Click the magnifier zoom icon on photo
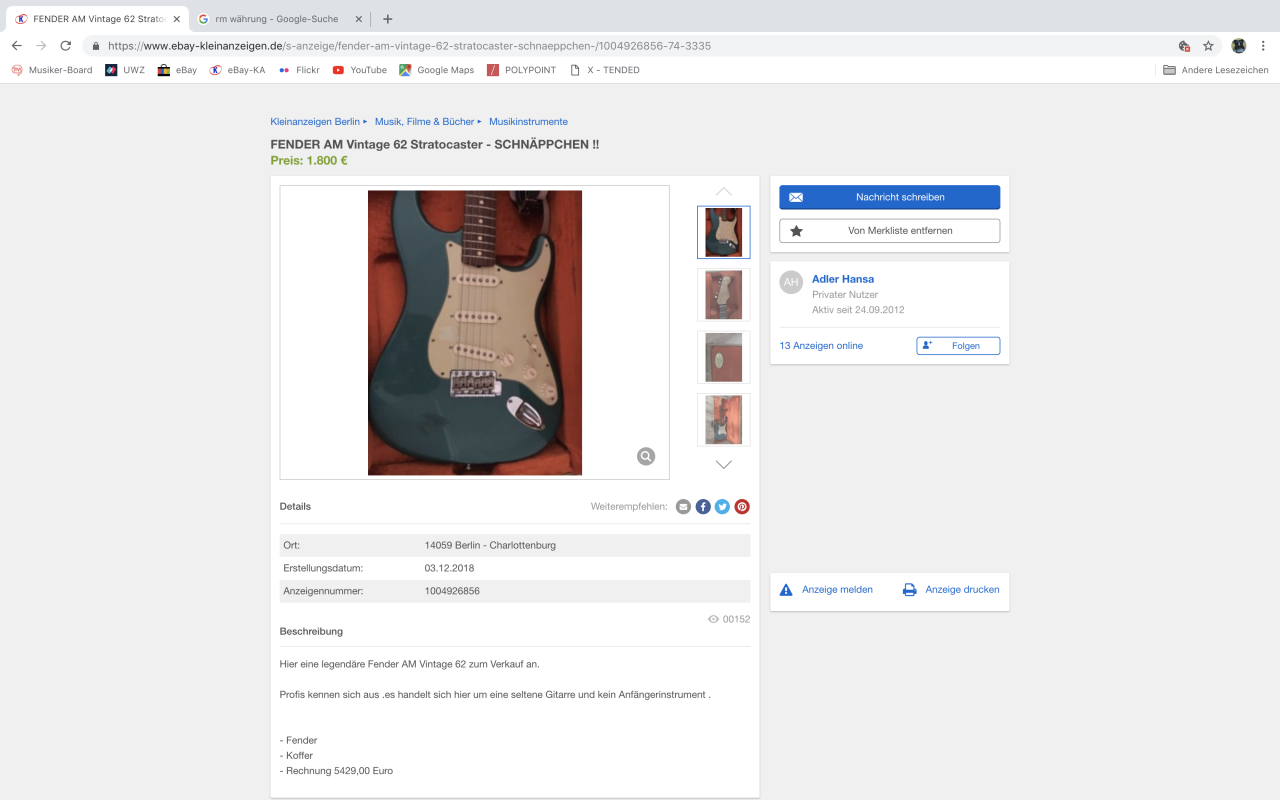The width and height of the screenshot is (1280, 800). click(x=646, y=456)
